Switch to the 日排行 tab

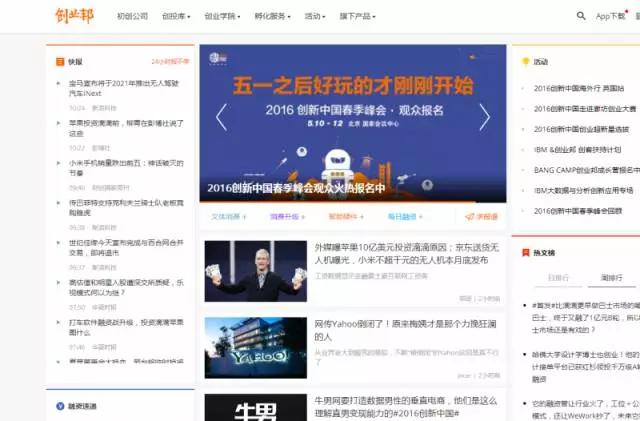[x=558, y=278]
